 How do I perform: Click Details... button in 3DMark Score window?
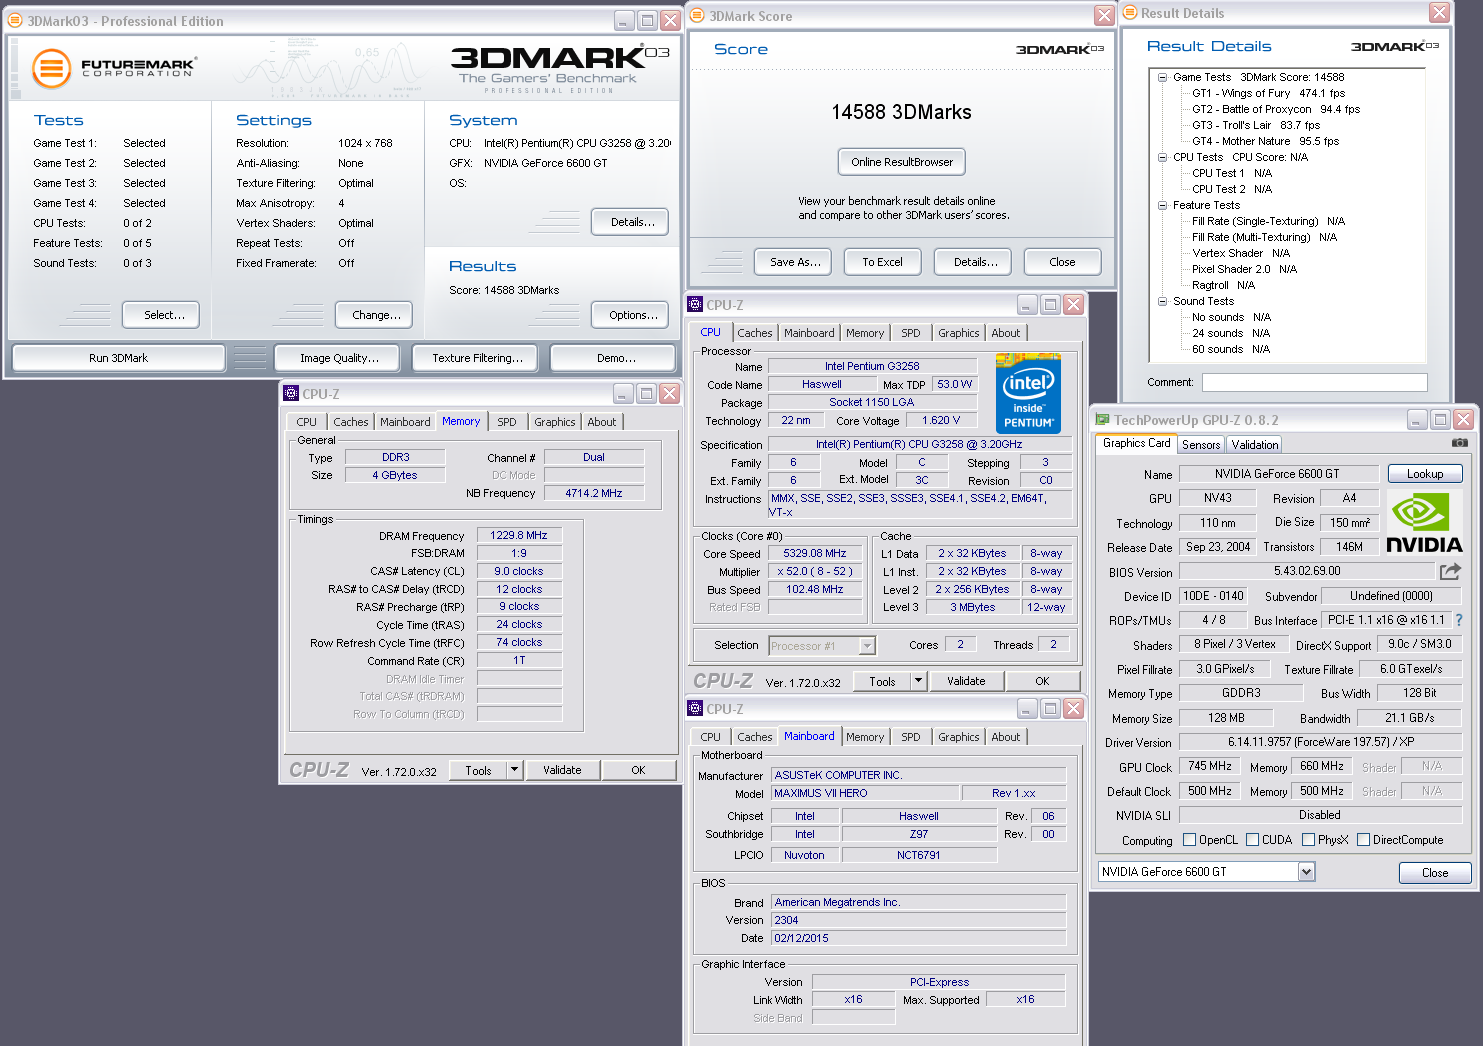click(x=975, y=262)
